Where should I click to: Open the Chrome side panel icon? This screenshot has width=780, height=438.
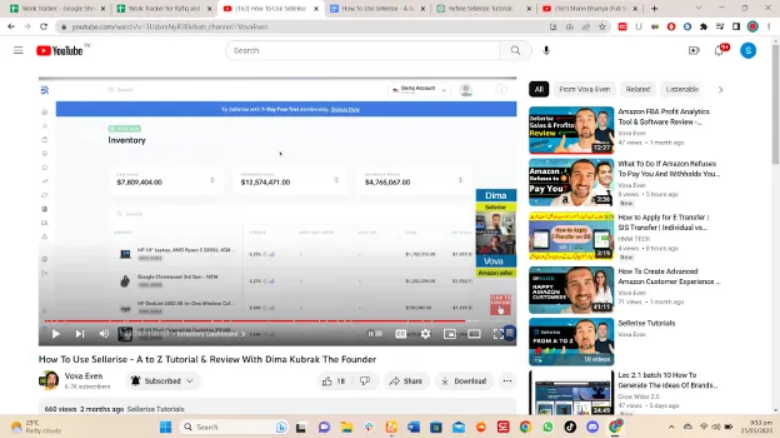(x=736, y=26)
